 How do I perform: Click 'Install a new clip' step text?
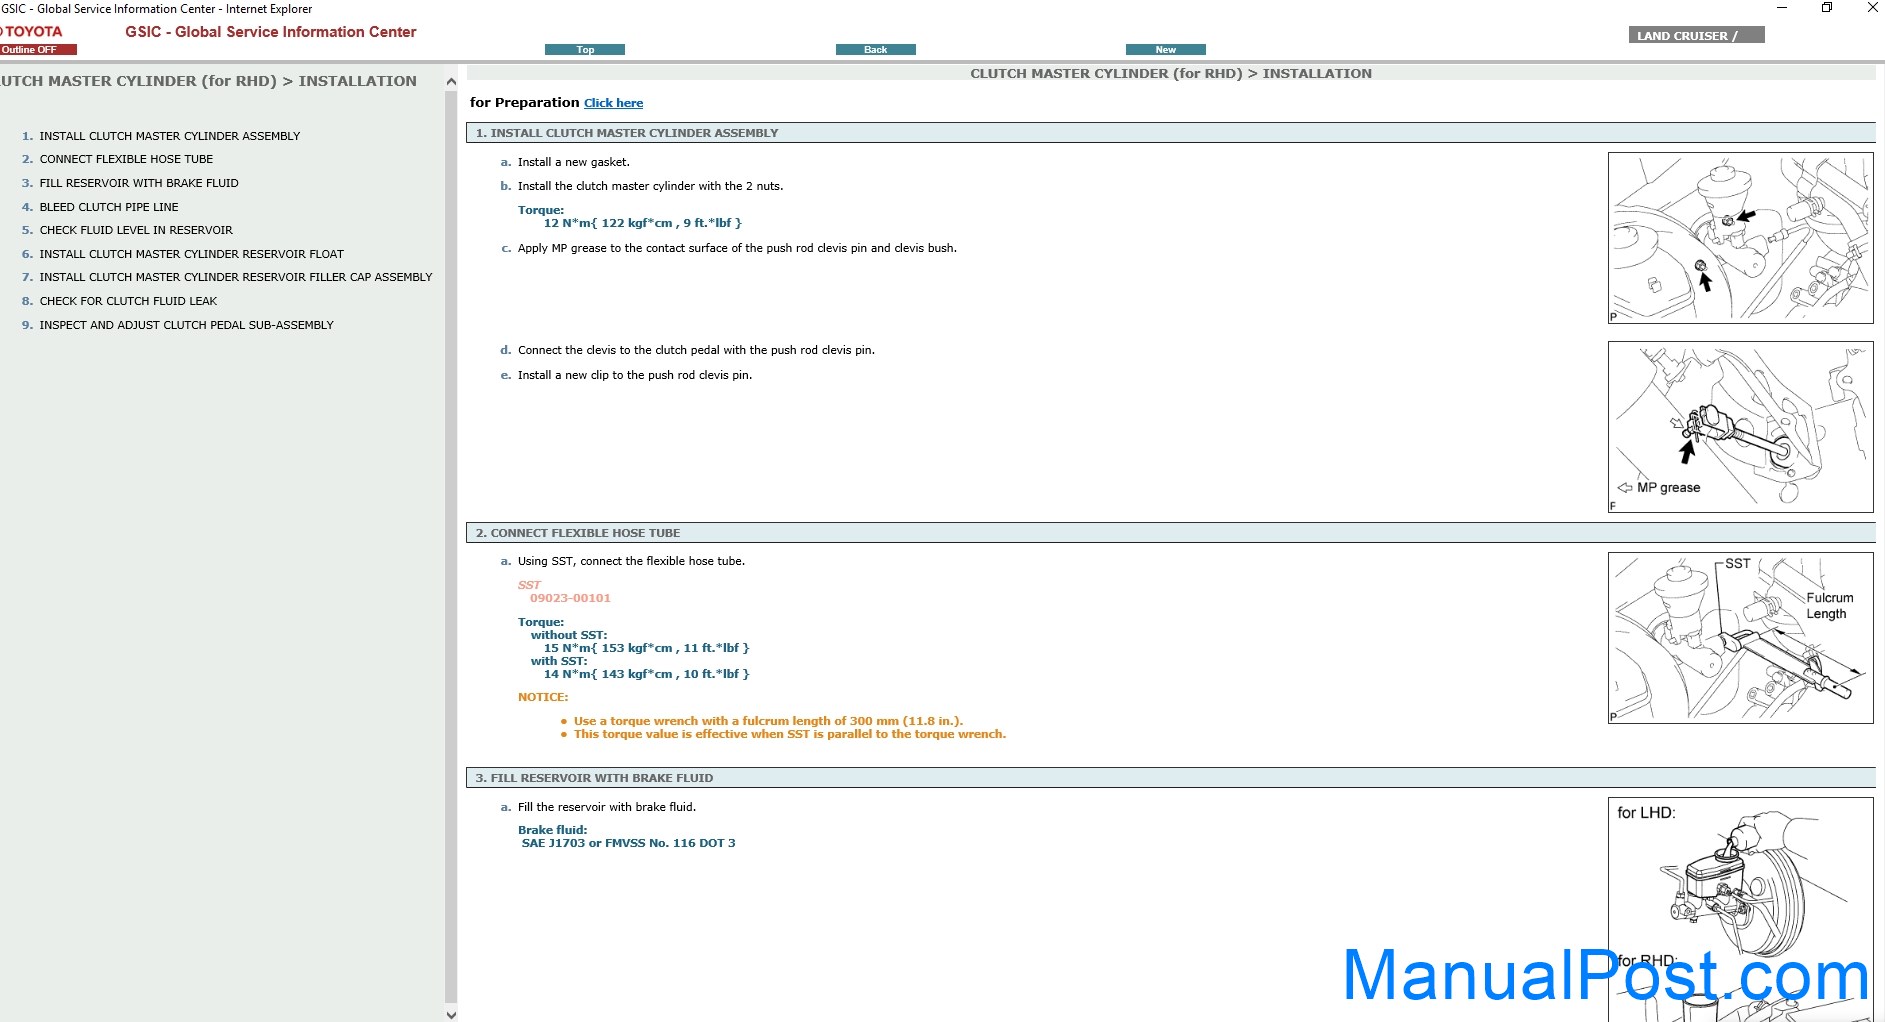(635, 375)
